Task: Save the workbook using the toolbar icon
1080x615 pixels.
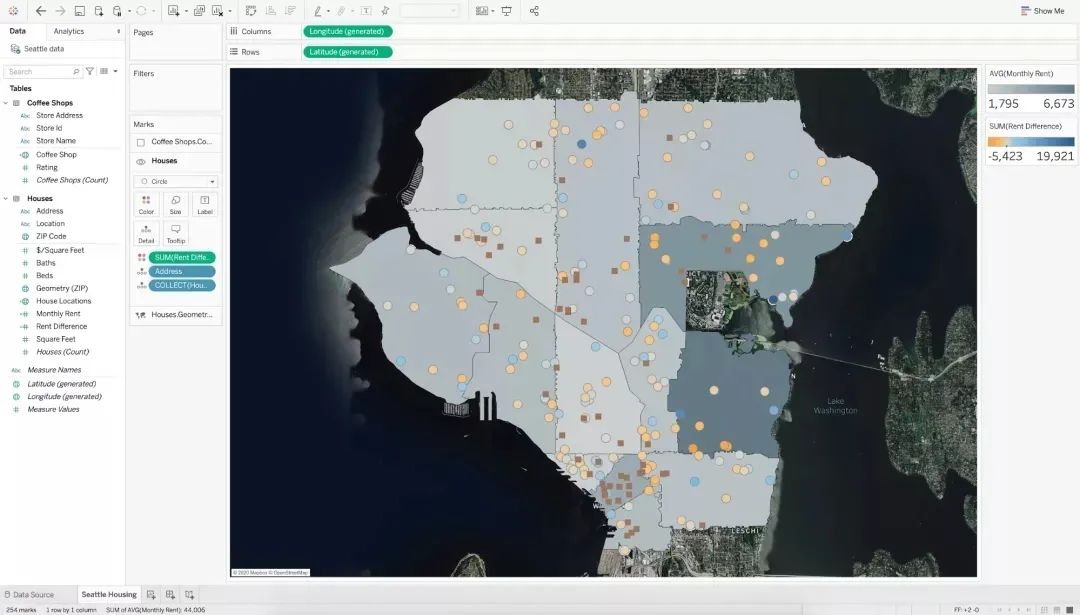Action: [x=80, y=11]
